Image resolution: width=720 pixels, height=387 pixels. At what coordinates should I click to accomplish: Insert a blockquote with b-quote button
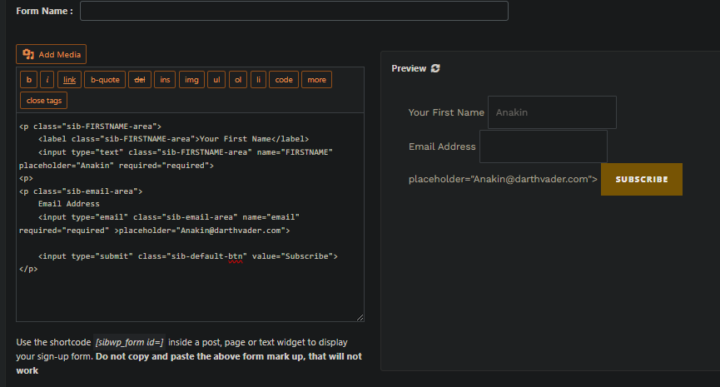[105, 79]
